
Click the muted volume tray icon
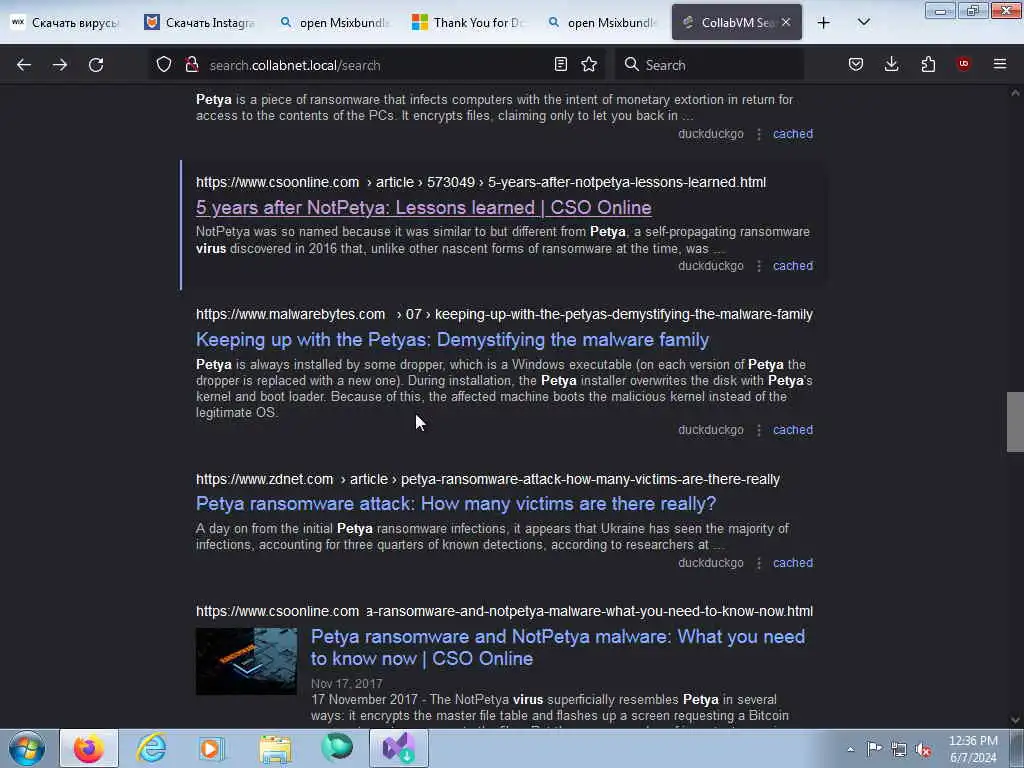[923, 750]
